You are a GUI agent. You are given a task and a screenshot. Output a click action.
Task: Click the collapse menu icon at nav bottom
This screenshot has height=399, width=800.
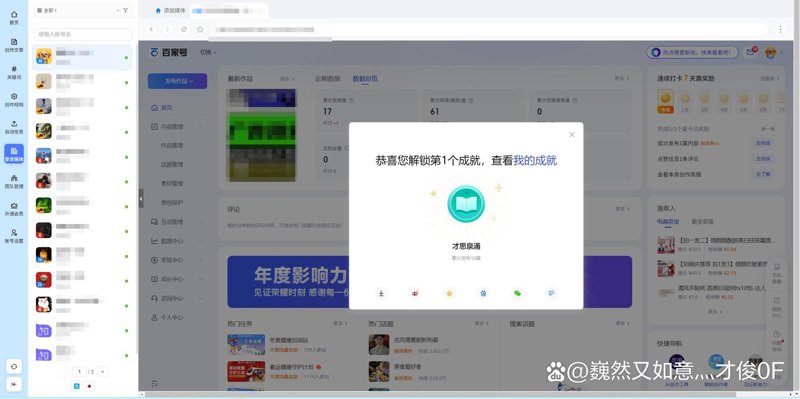(155, 383)
